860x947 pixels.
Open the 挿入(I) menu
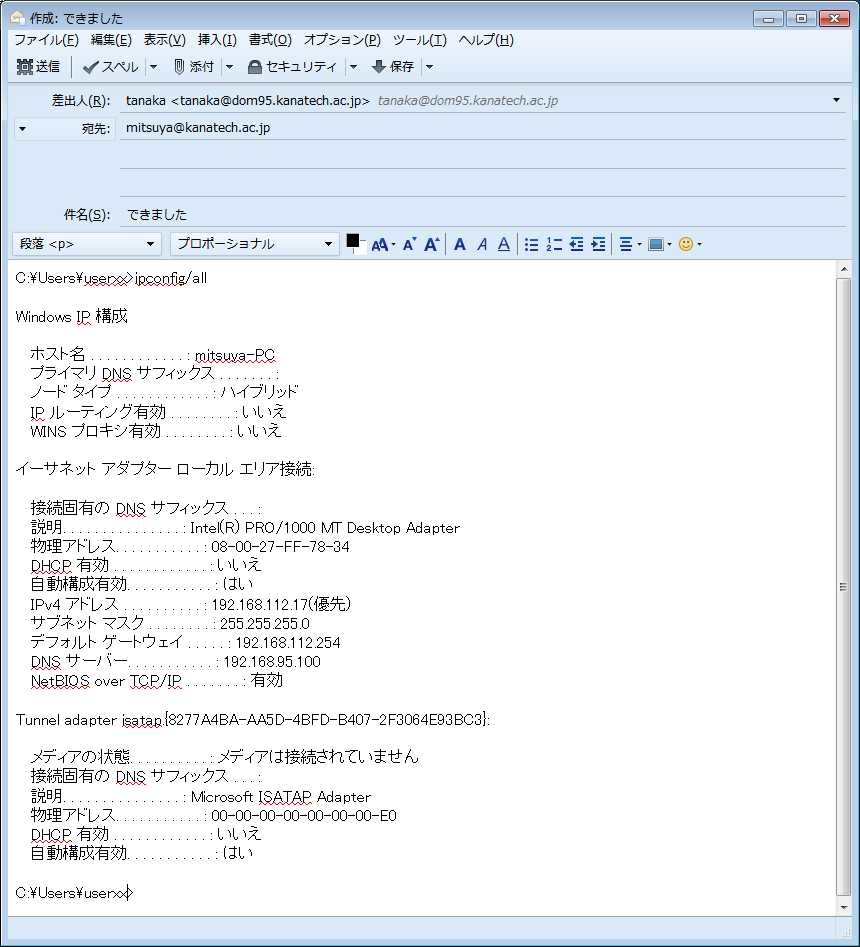(x=217, y=40)
